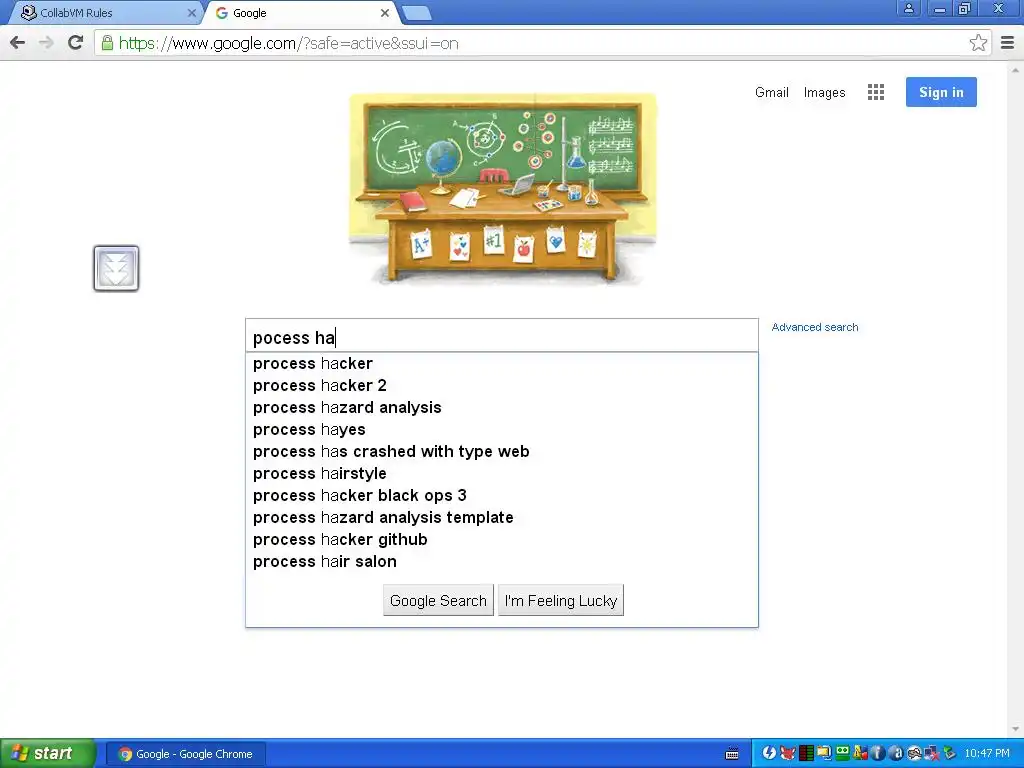
Task: Click the handshake tray icon
Action: pyautogui.click(x=914, y=753)
